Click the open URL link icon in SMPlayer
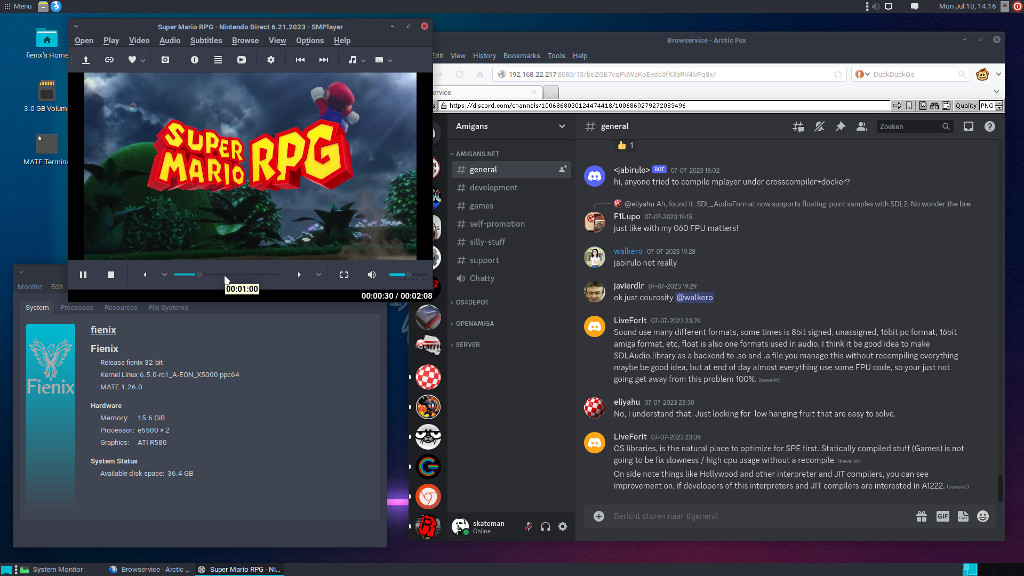Viewport: 1024px width, 576px height. coord(109,60)
